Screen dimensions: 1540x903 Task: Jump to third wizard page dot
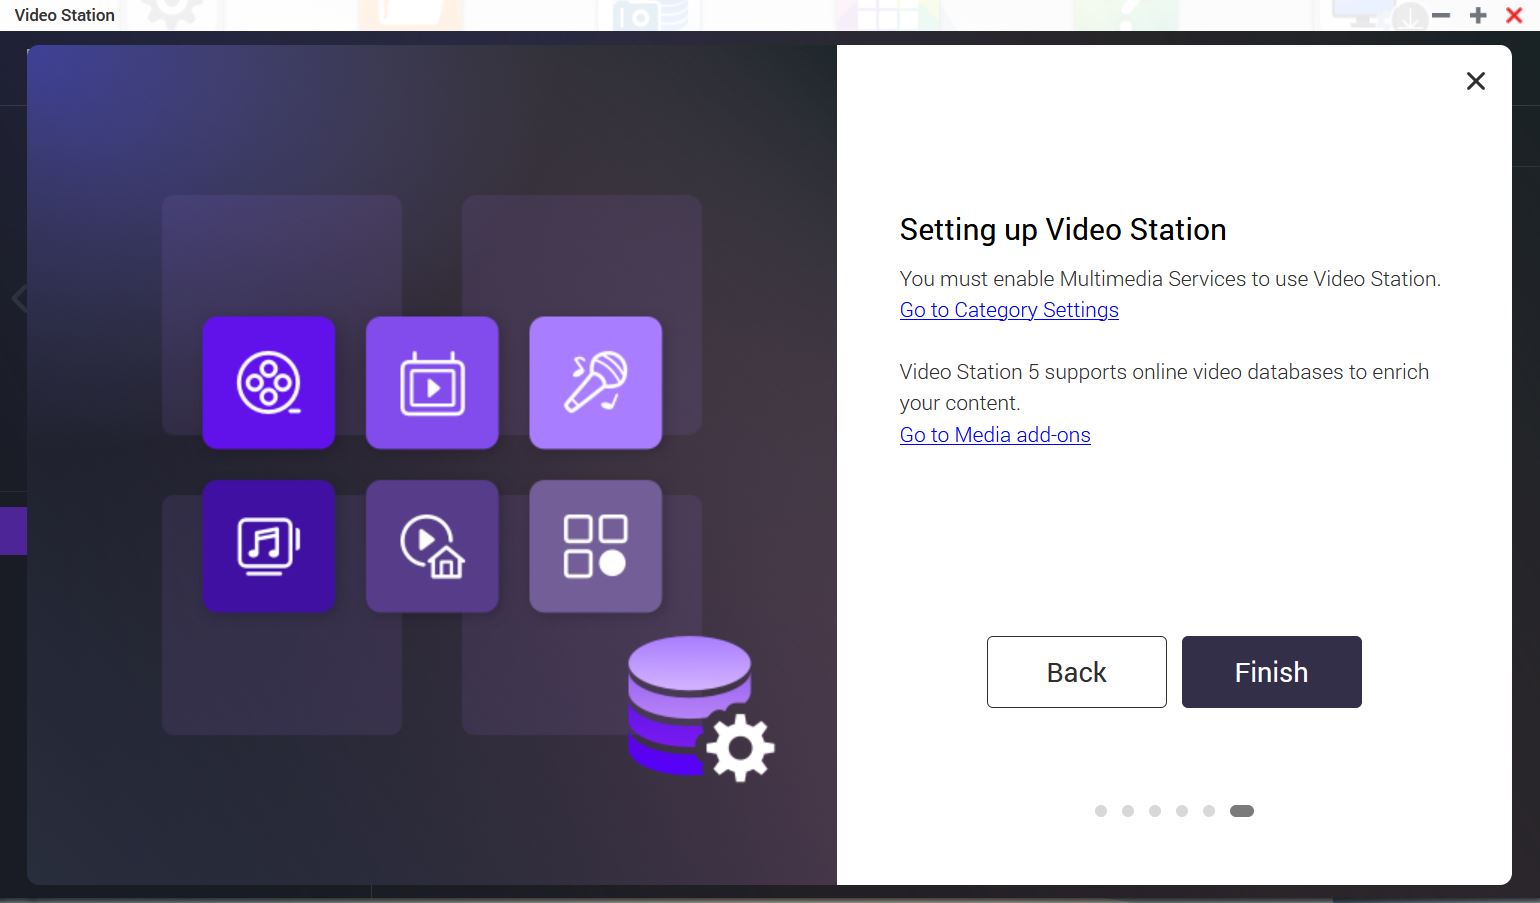click(1155, 811)
